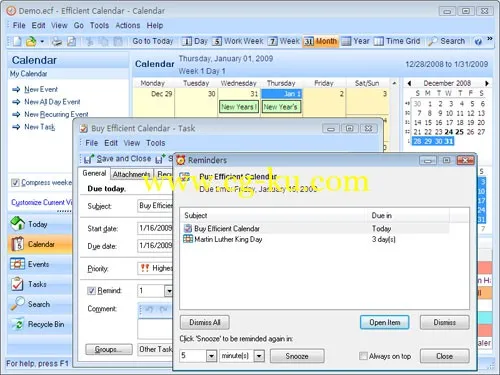Viewport: 500px width, 375px height.
Task: Click calendar scrollbar up arrow
Action: click(x=394, y=83)
